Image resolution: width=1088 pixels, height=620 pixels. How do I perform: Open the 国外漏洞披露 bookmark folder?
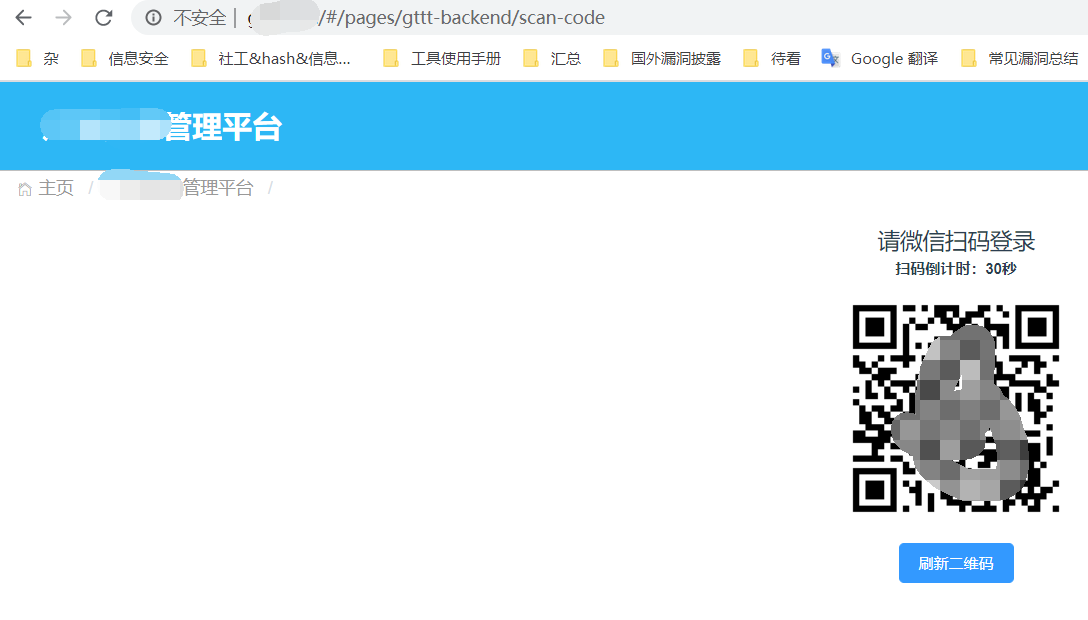click(x=662, y=58)
